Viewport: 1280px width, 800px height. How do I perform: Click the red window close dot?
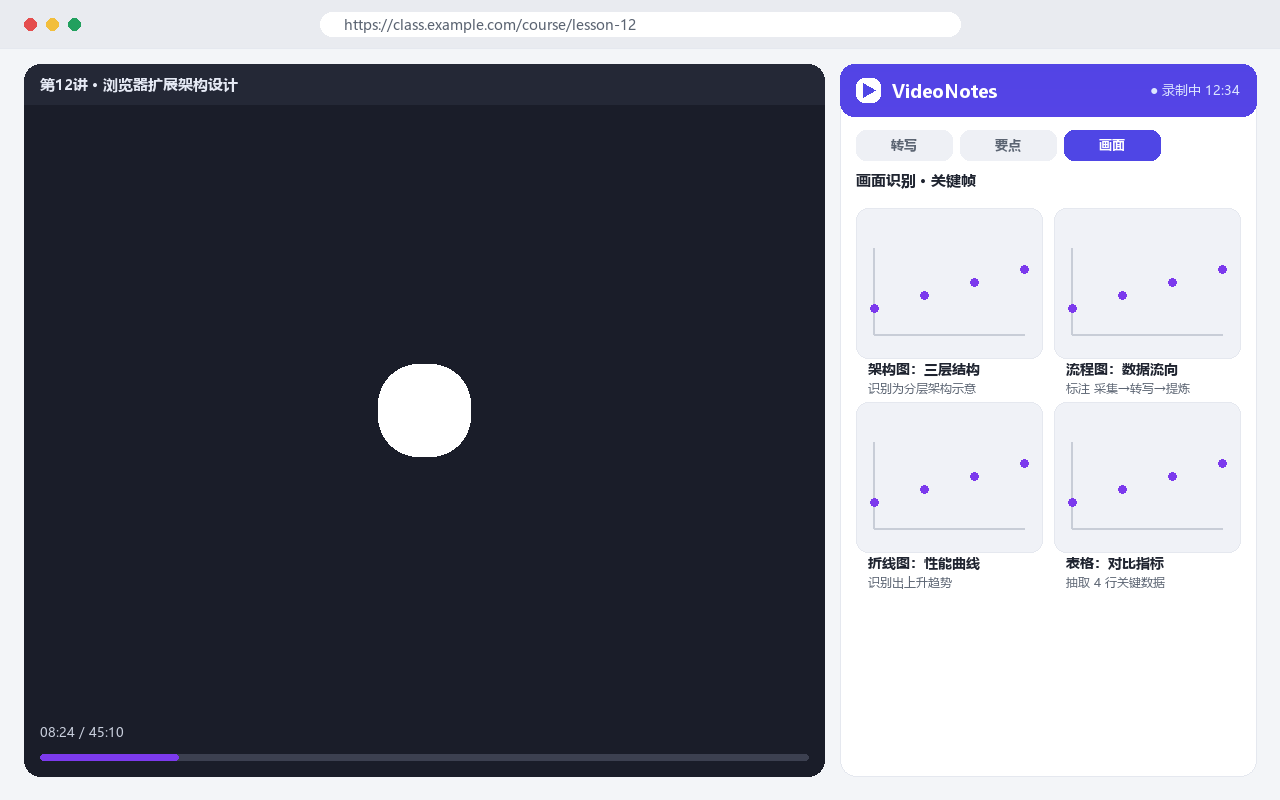click(31, 25)
